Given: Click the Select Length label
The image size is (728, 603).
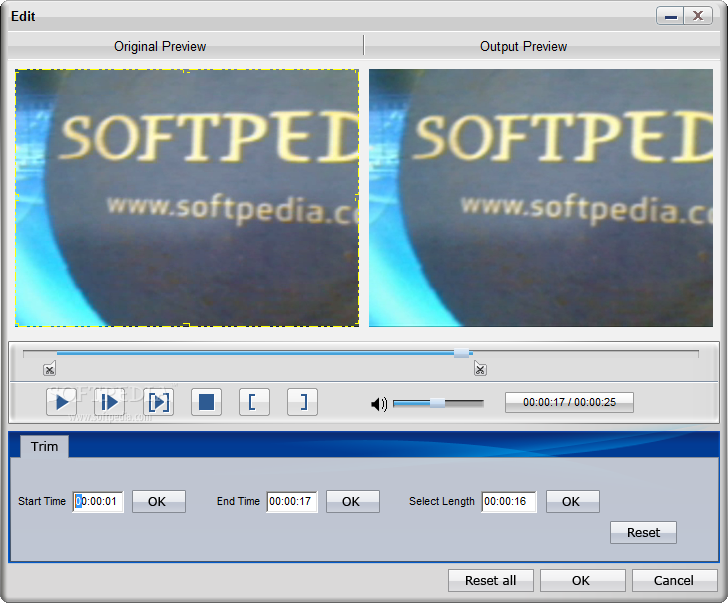Looking at the screenshot, I should point(442,501).
